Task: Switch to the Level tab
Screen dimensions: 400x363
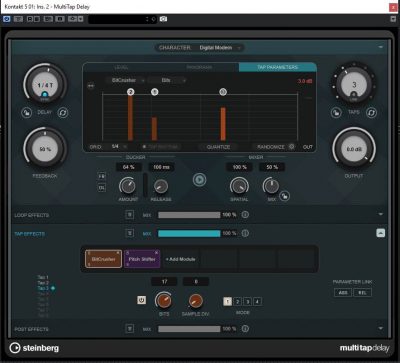Action: 121,67
